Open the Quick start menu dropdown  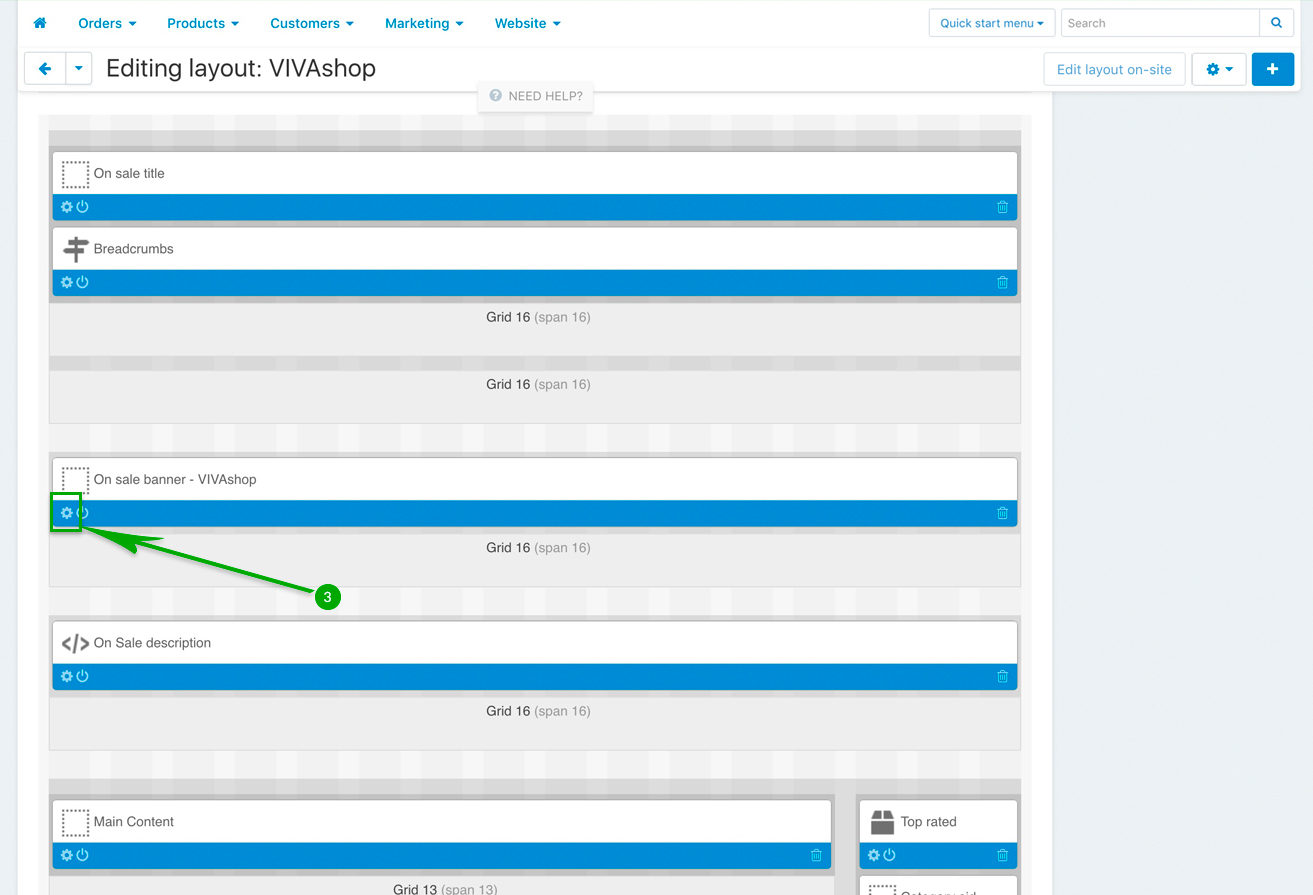(991, 23)
